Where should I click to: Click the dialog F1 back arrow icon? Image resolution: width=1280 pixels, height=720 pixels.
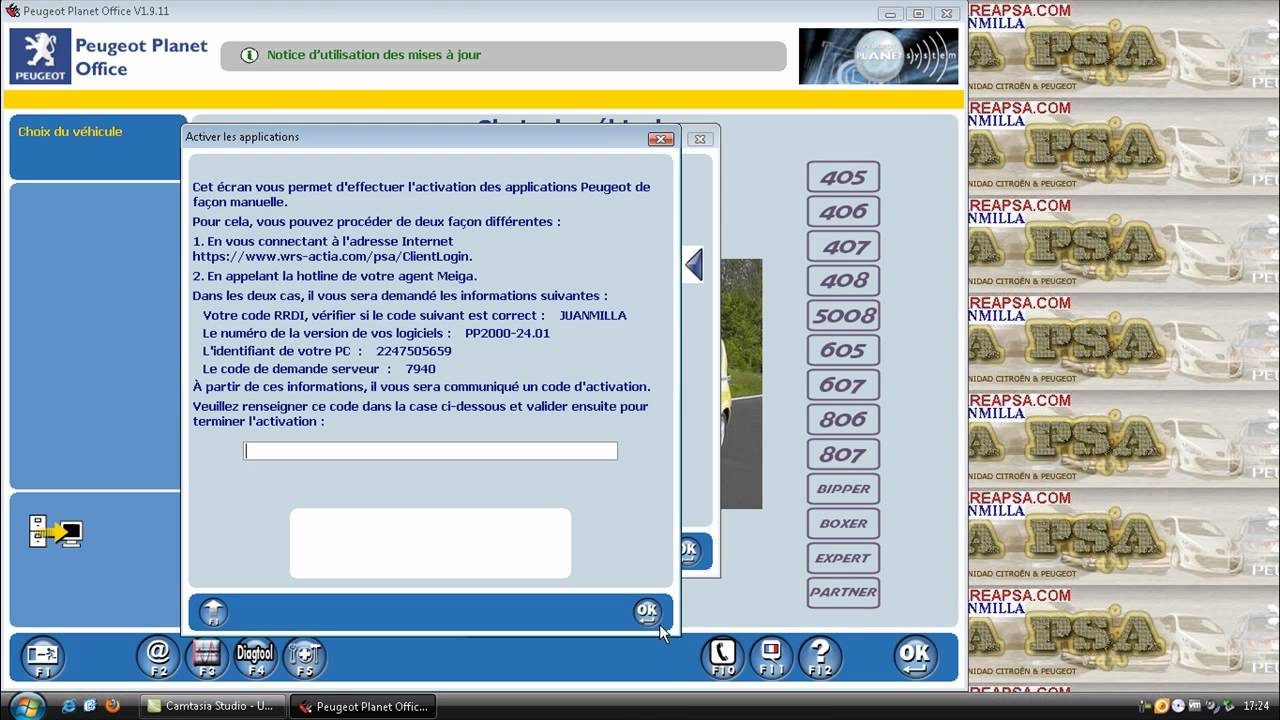(x=213, y=612)
